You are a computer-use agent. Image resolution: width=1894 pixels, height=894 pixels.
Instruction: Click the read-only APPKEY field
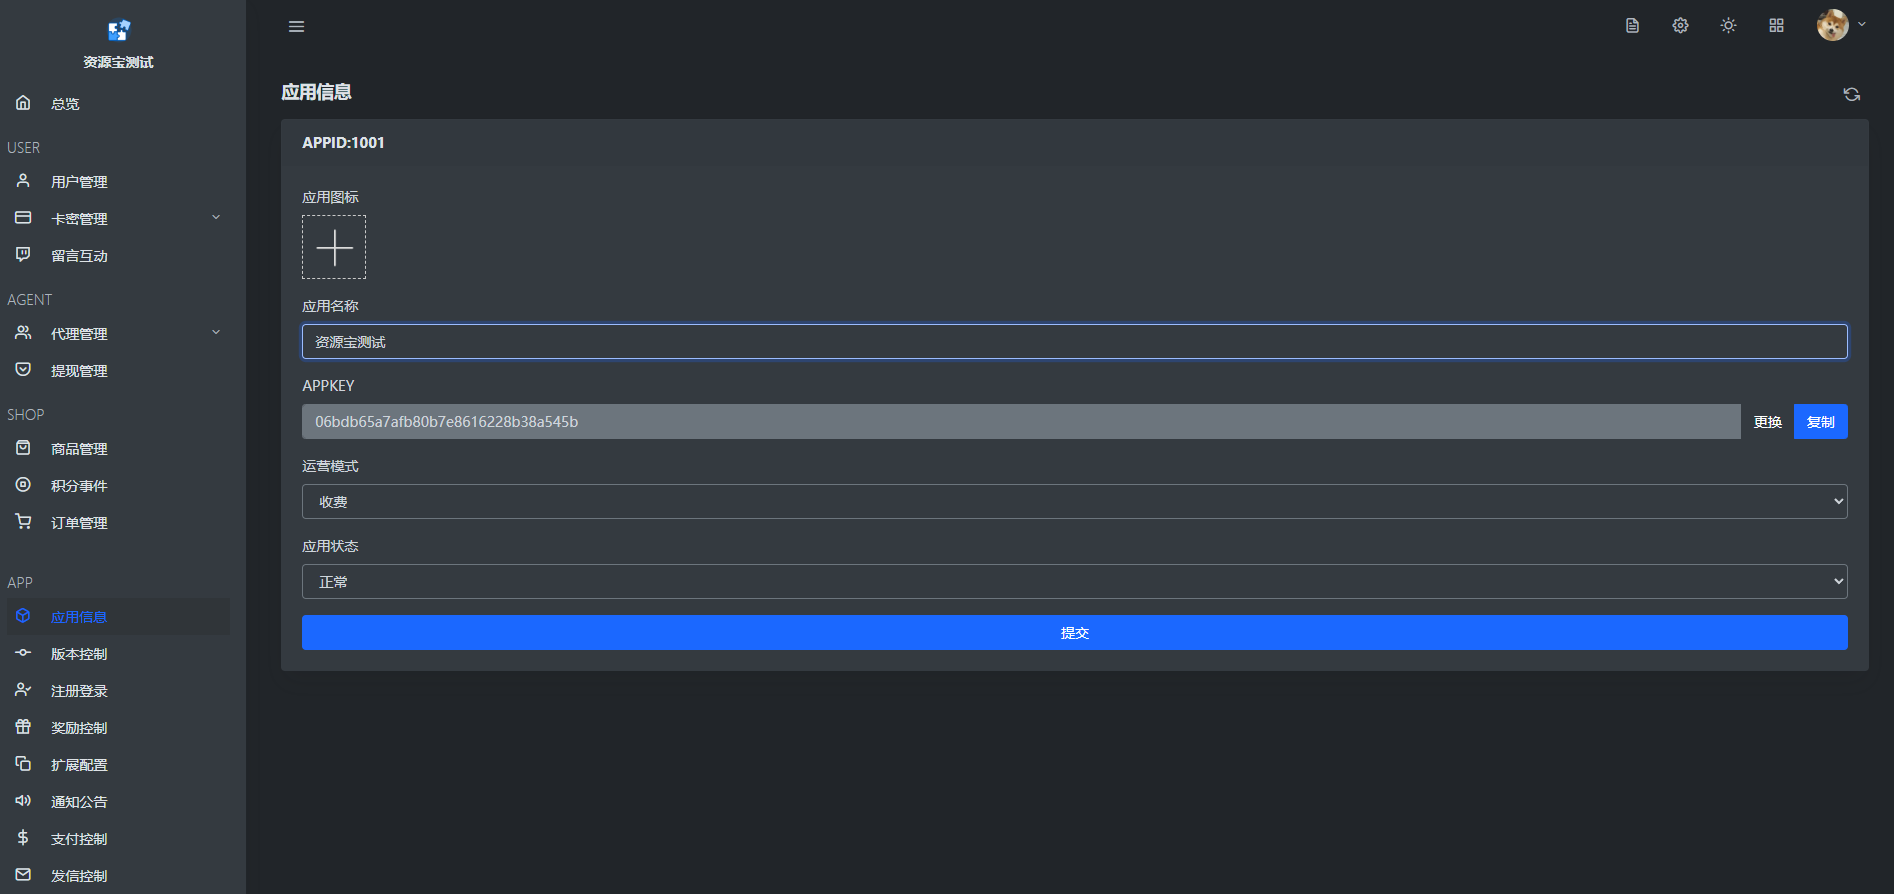click(x=1021, y=422)
